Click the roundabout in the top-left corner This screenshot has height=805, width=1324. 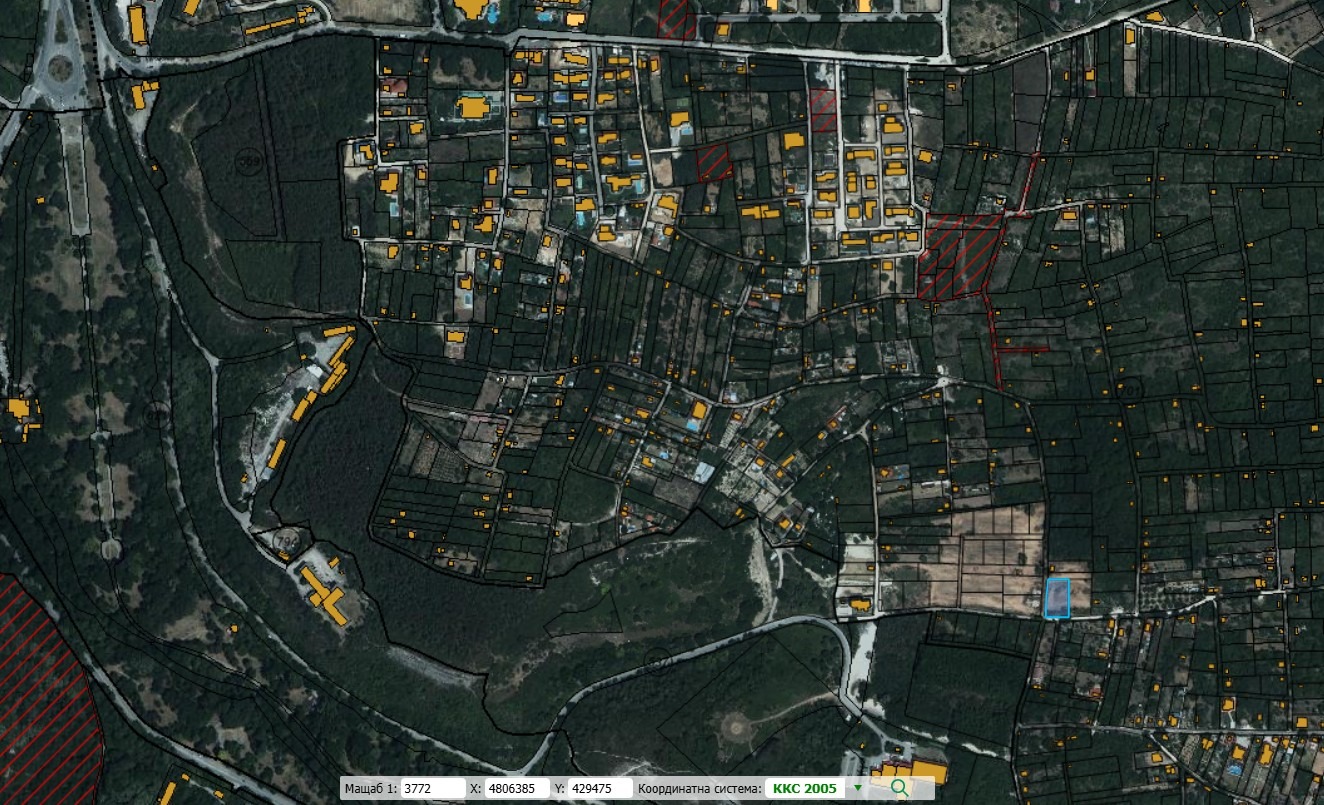(x=60, y=68)
